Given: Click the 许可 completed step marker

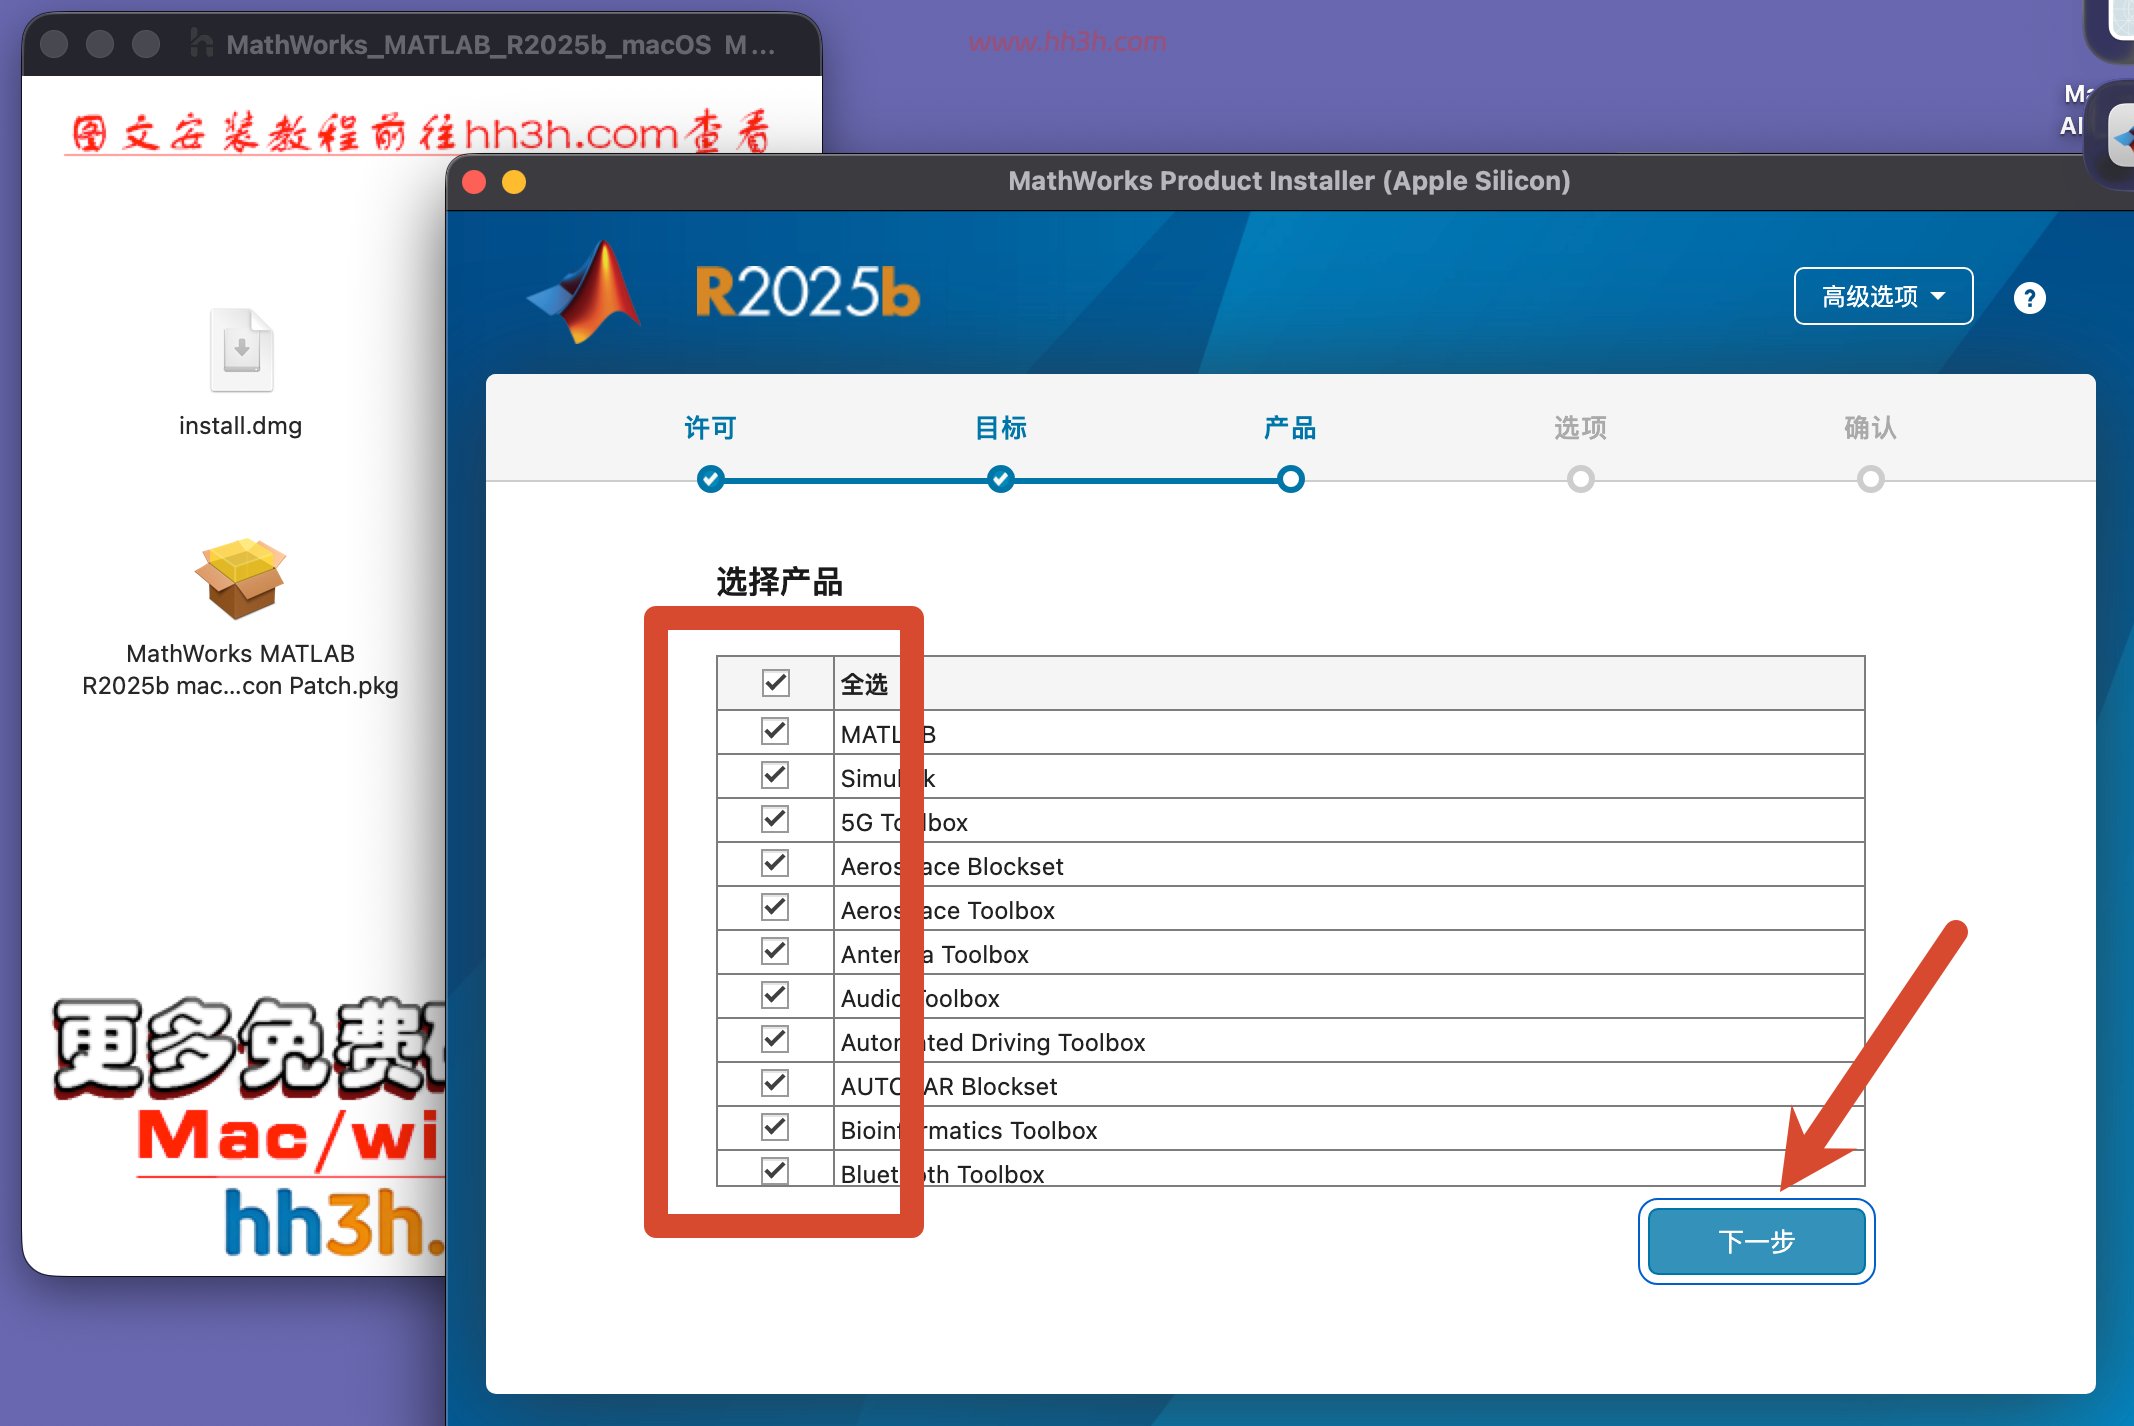Looking at the screenshot, I should click(711, 479).
